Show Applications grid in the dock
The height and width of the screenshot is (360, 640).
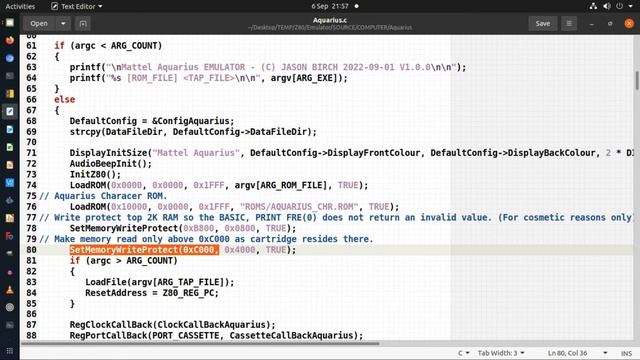click(10, 351)
